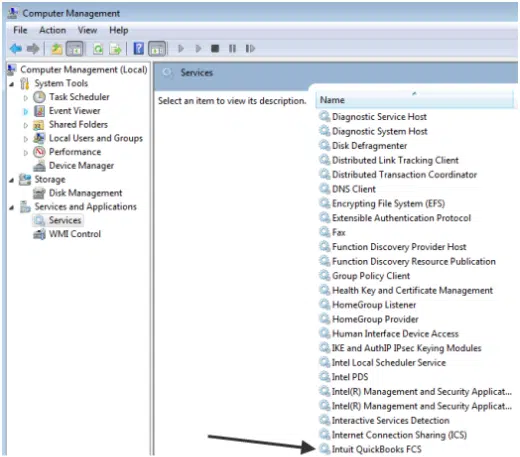520x457 pixels.
Task: Select Intel PDS service
Action: coord(350,377)
